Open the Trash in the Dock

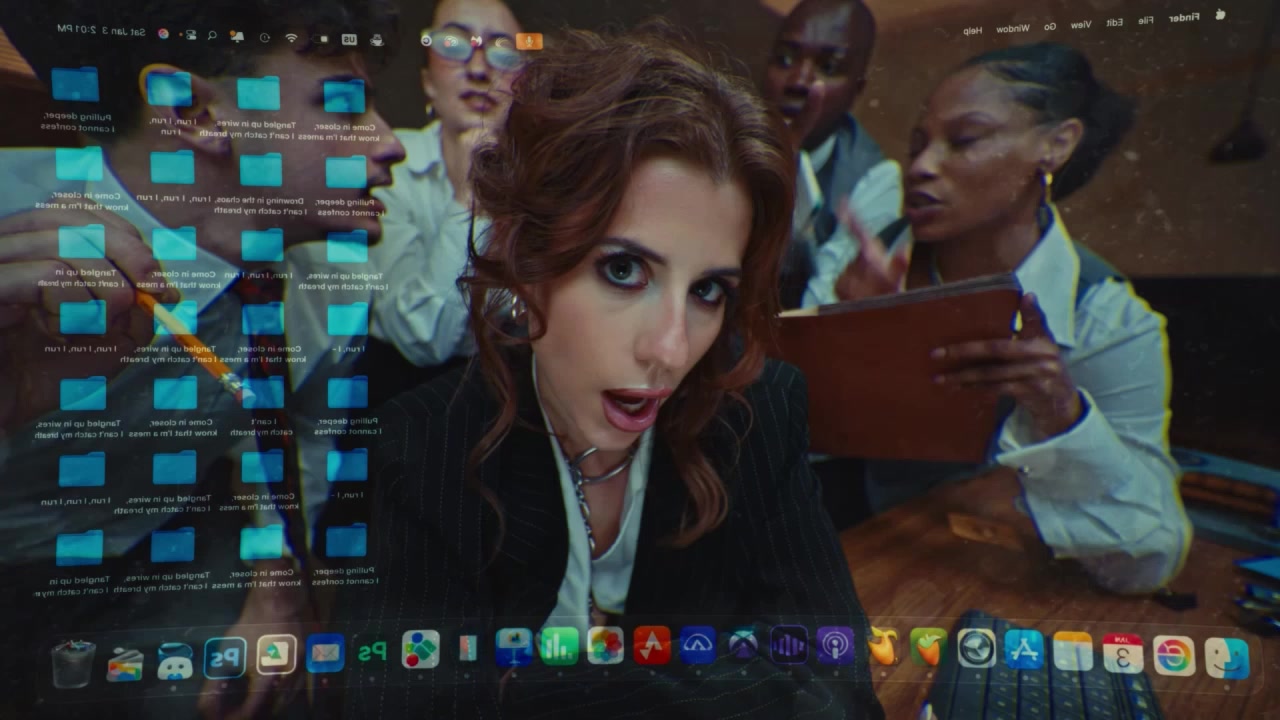(73, 663)
